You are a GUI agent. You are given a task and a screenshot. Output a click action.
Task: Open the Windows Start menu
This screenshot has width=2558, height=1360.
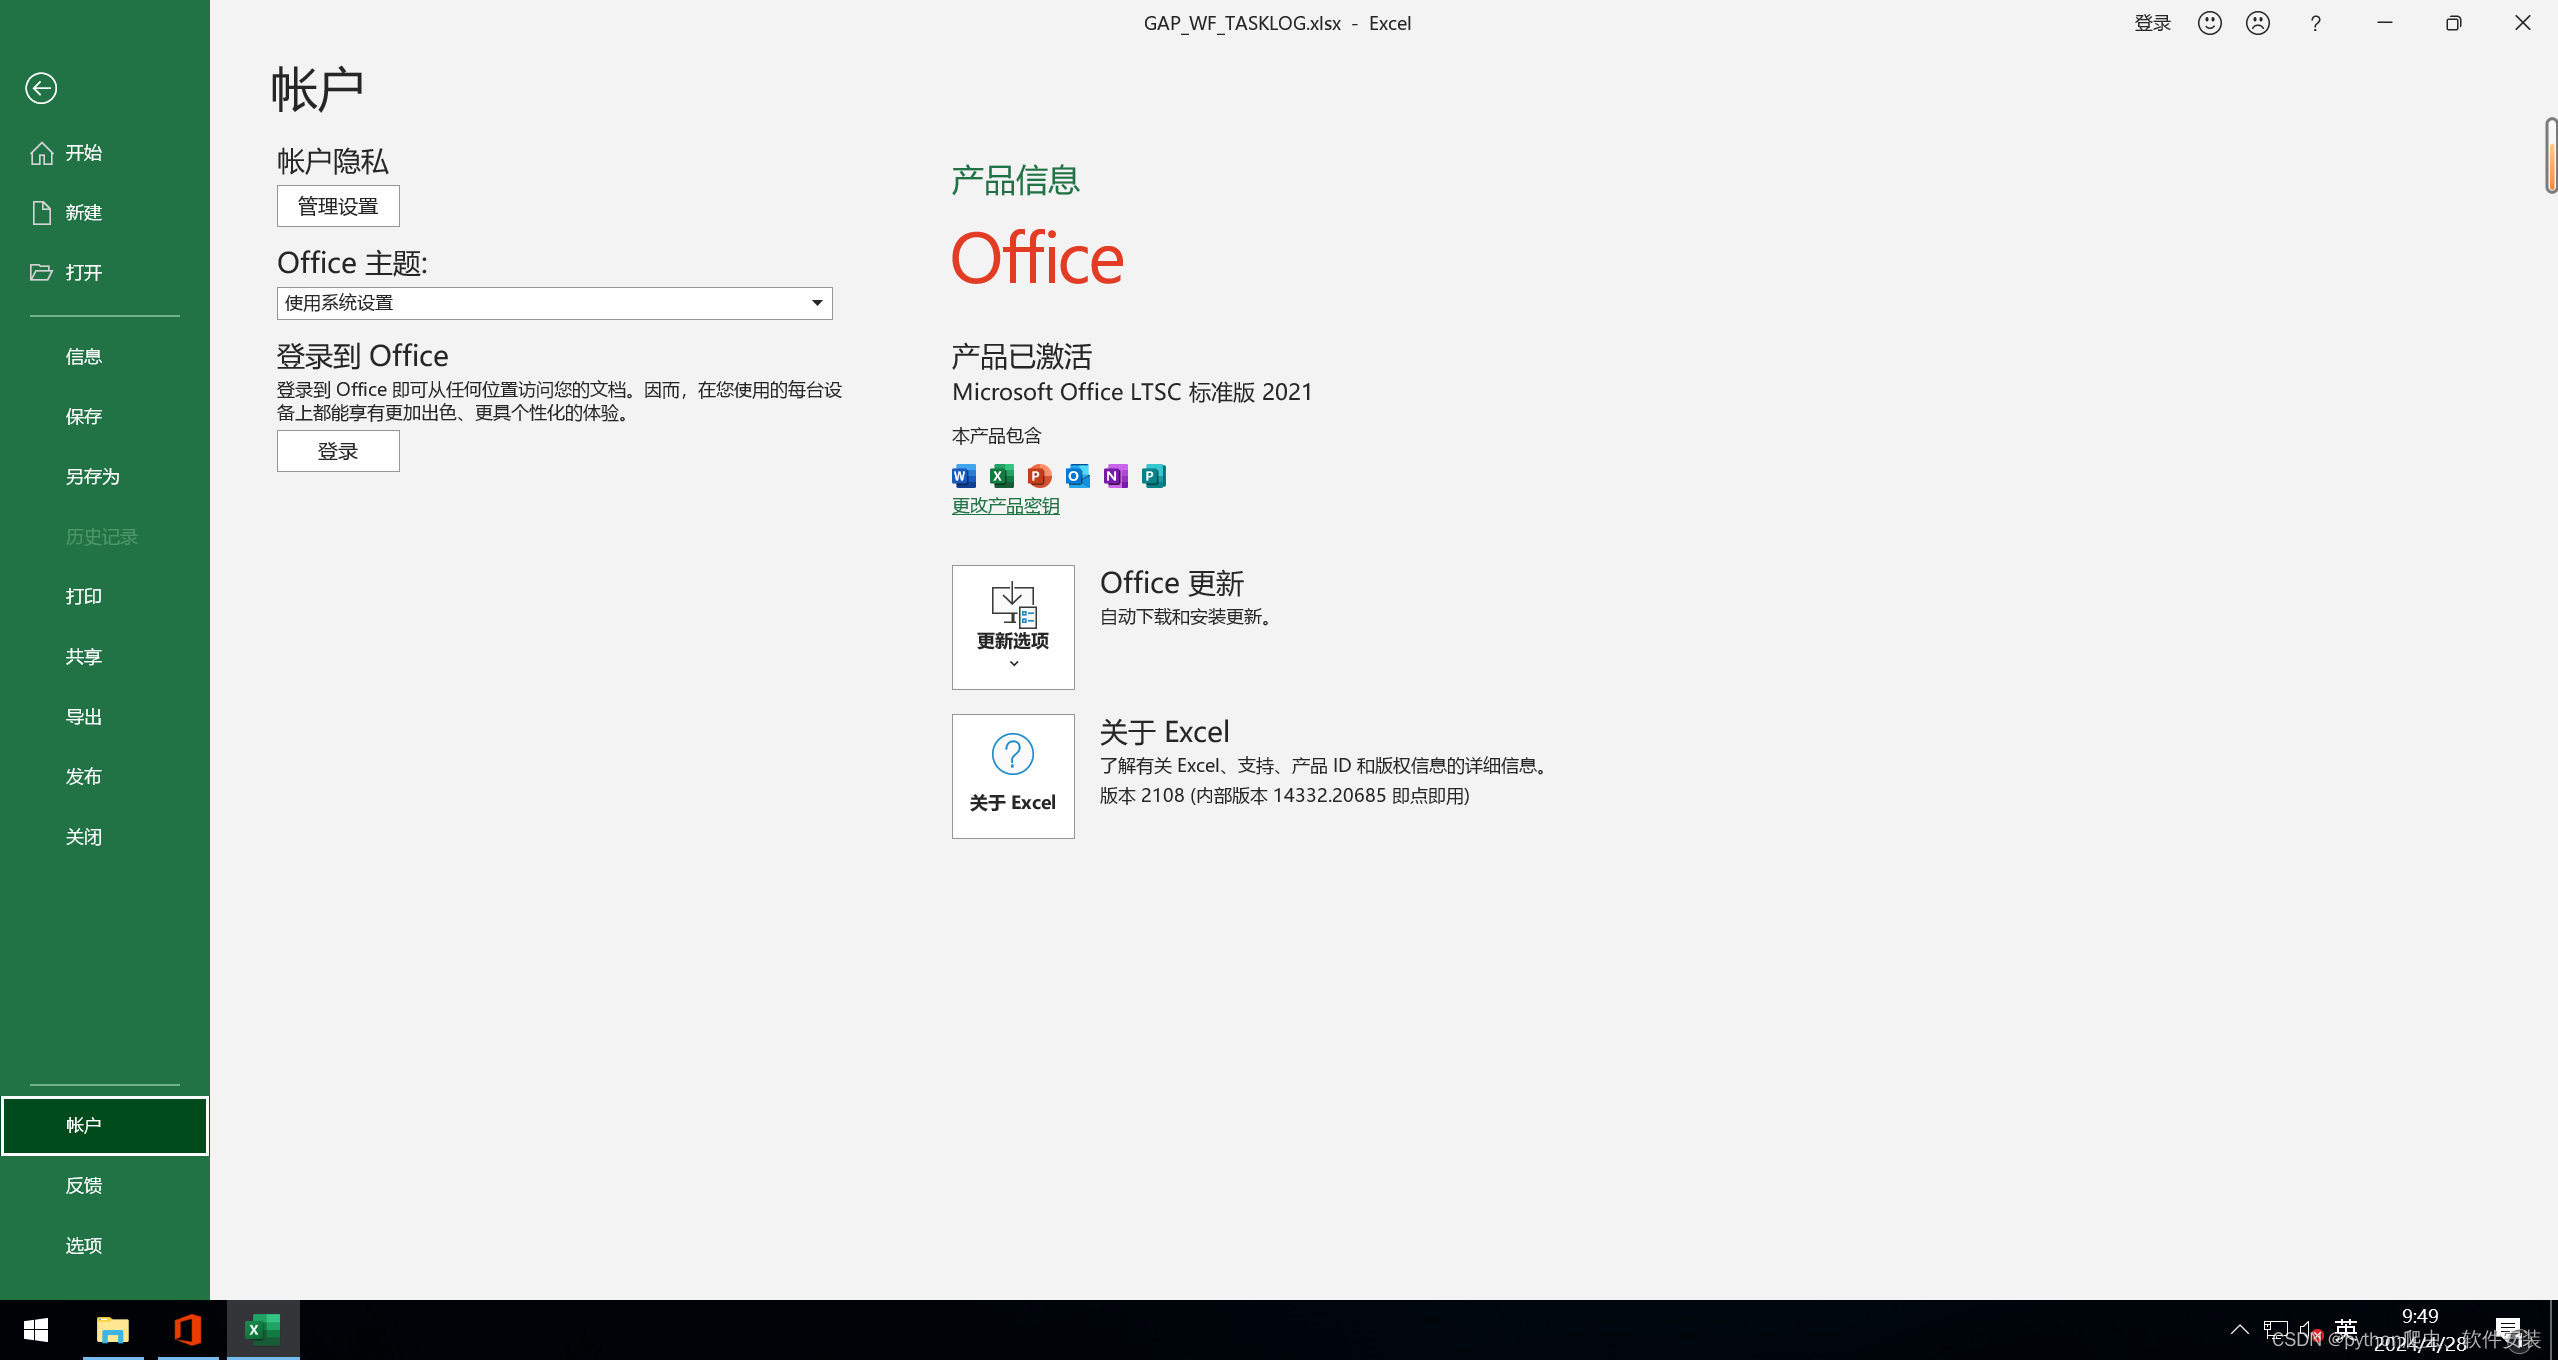(25, 1330)
